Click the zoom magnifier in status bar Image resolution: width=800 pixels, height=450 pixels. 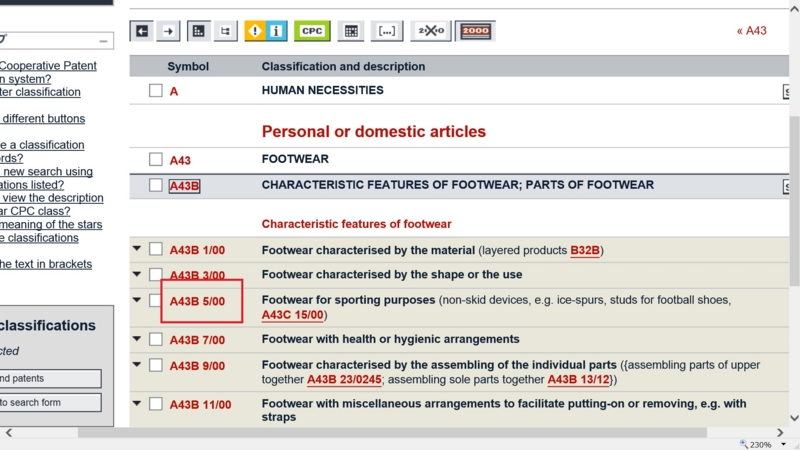(743, 444)
